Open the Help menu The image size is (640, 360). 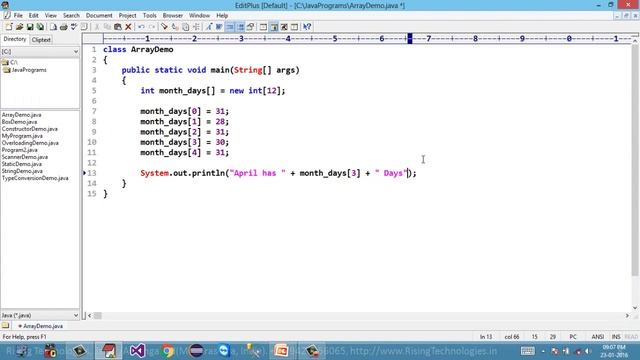pyautogui.click(x=222, y=16)
